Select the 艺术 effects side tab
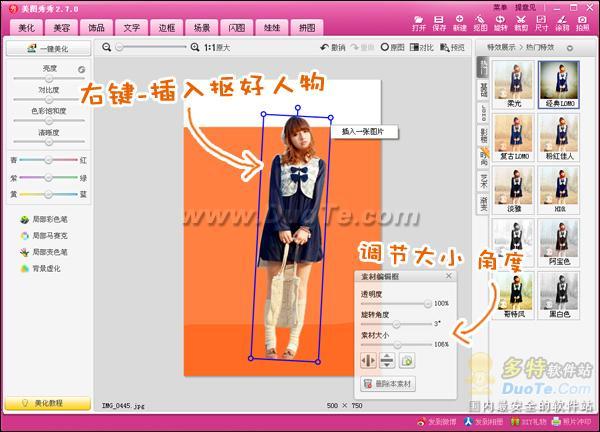Viewport: 600px width, 432px height. pyautogui.click(x=484, y=181)
